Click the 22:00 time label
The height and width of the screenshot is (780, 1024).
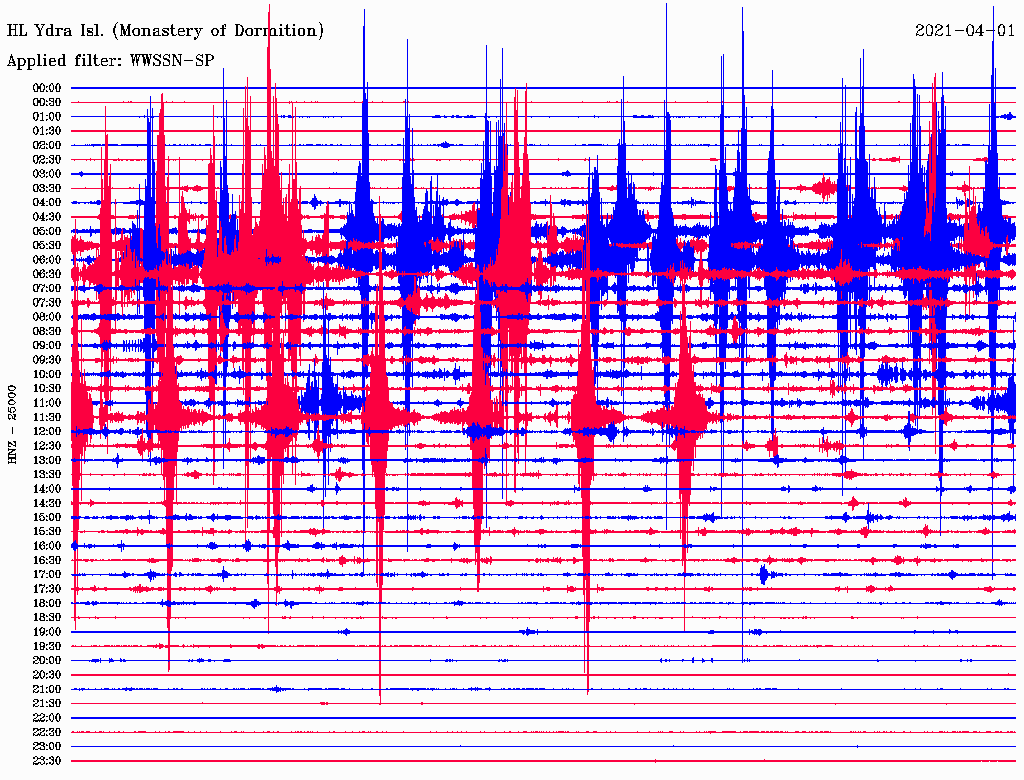[x=47, y=719]
